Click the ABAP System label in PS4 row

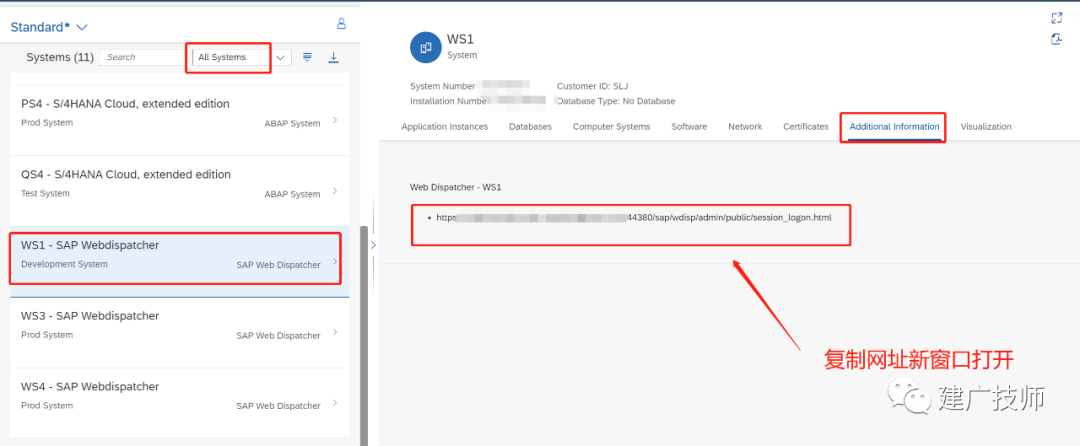292,124
